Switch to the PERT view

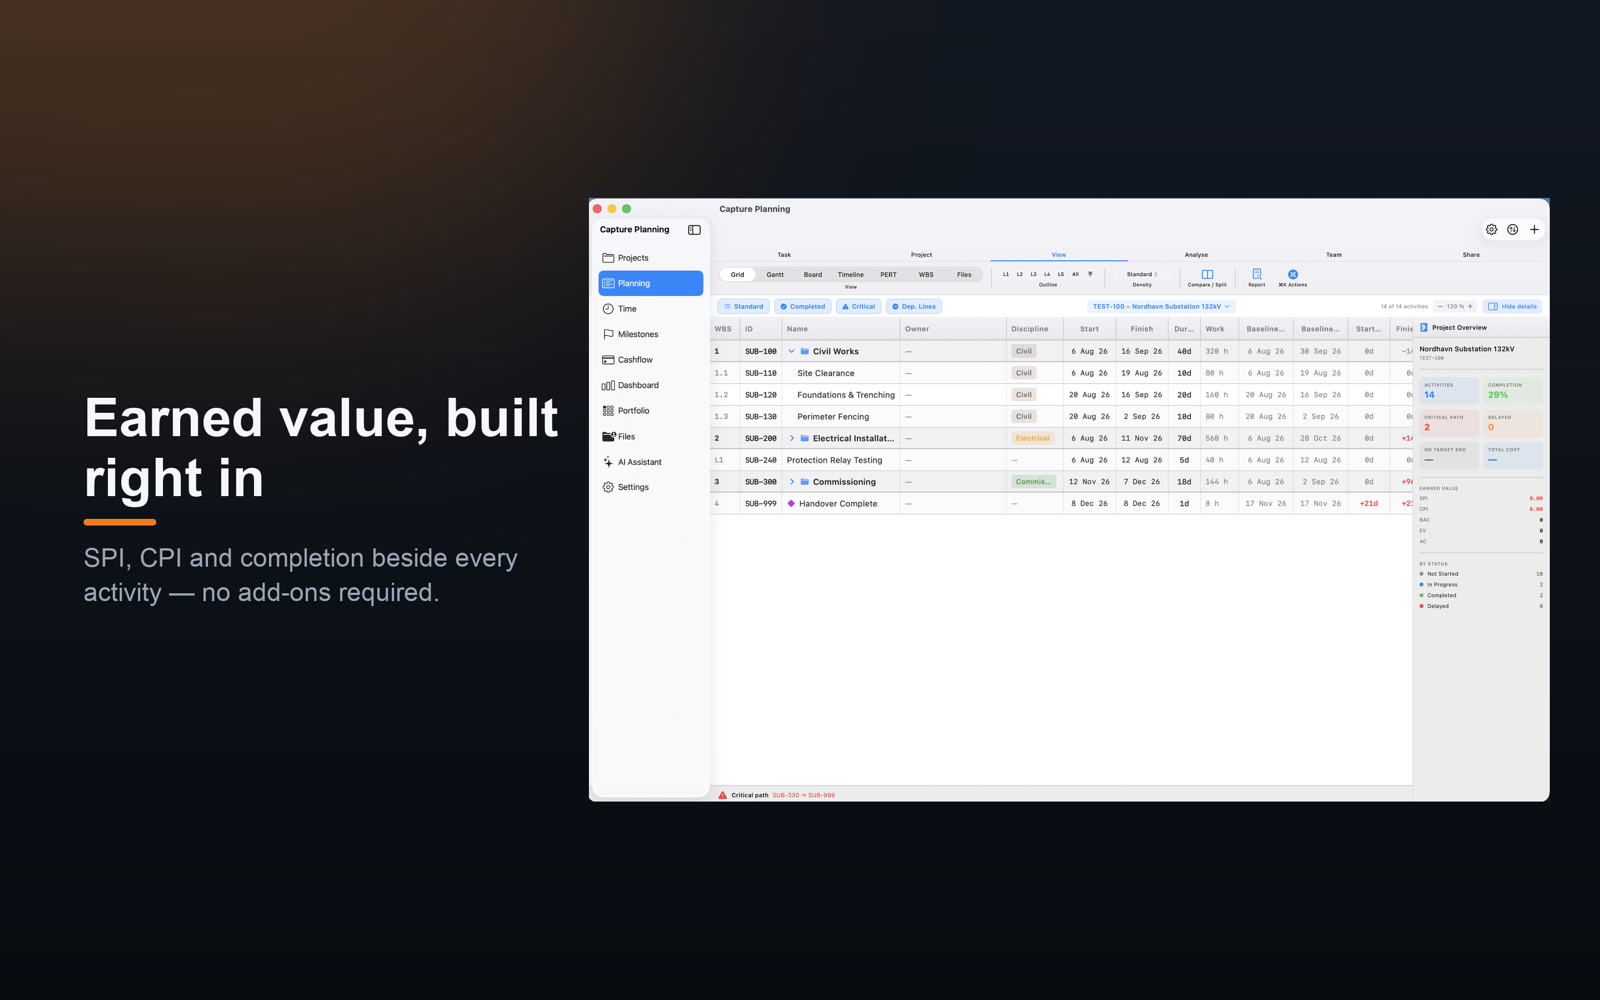coord(888,275)
